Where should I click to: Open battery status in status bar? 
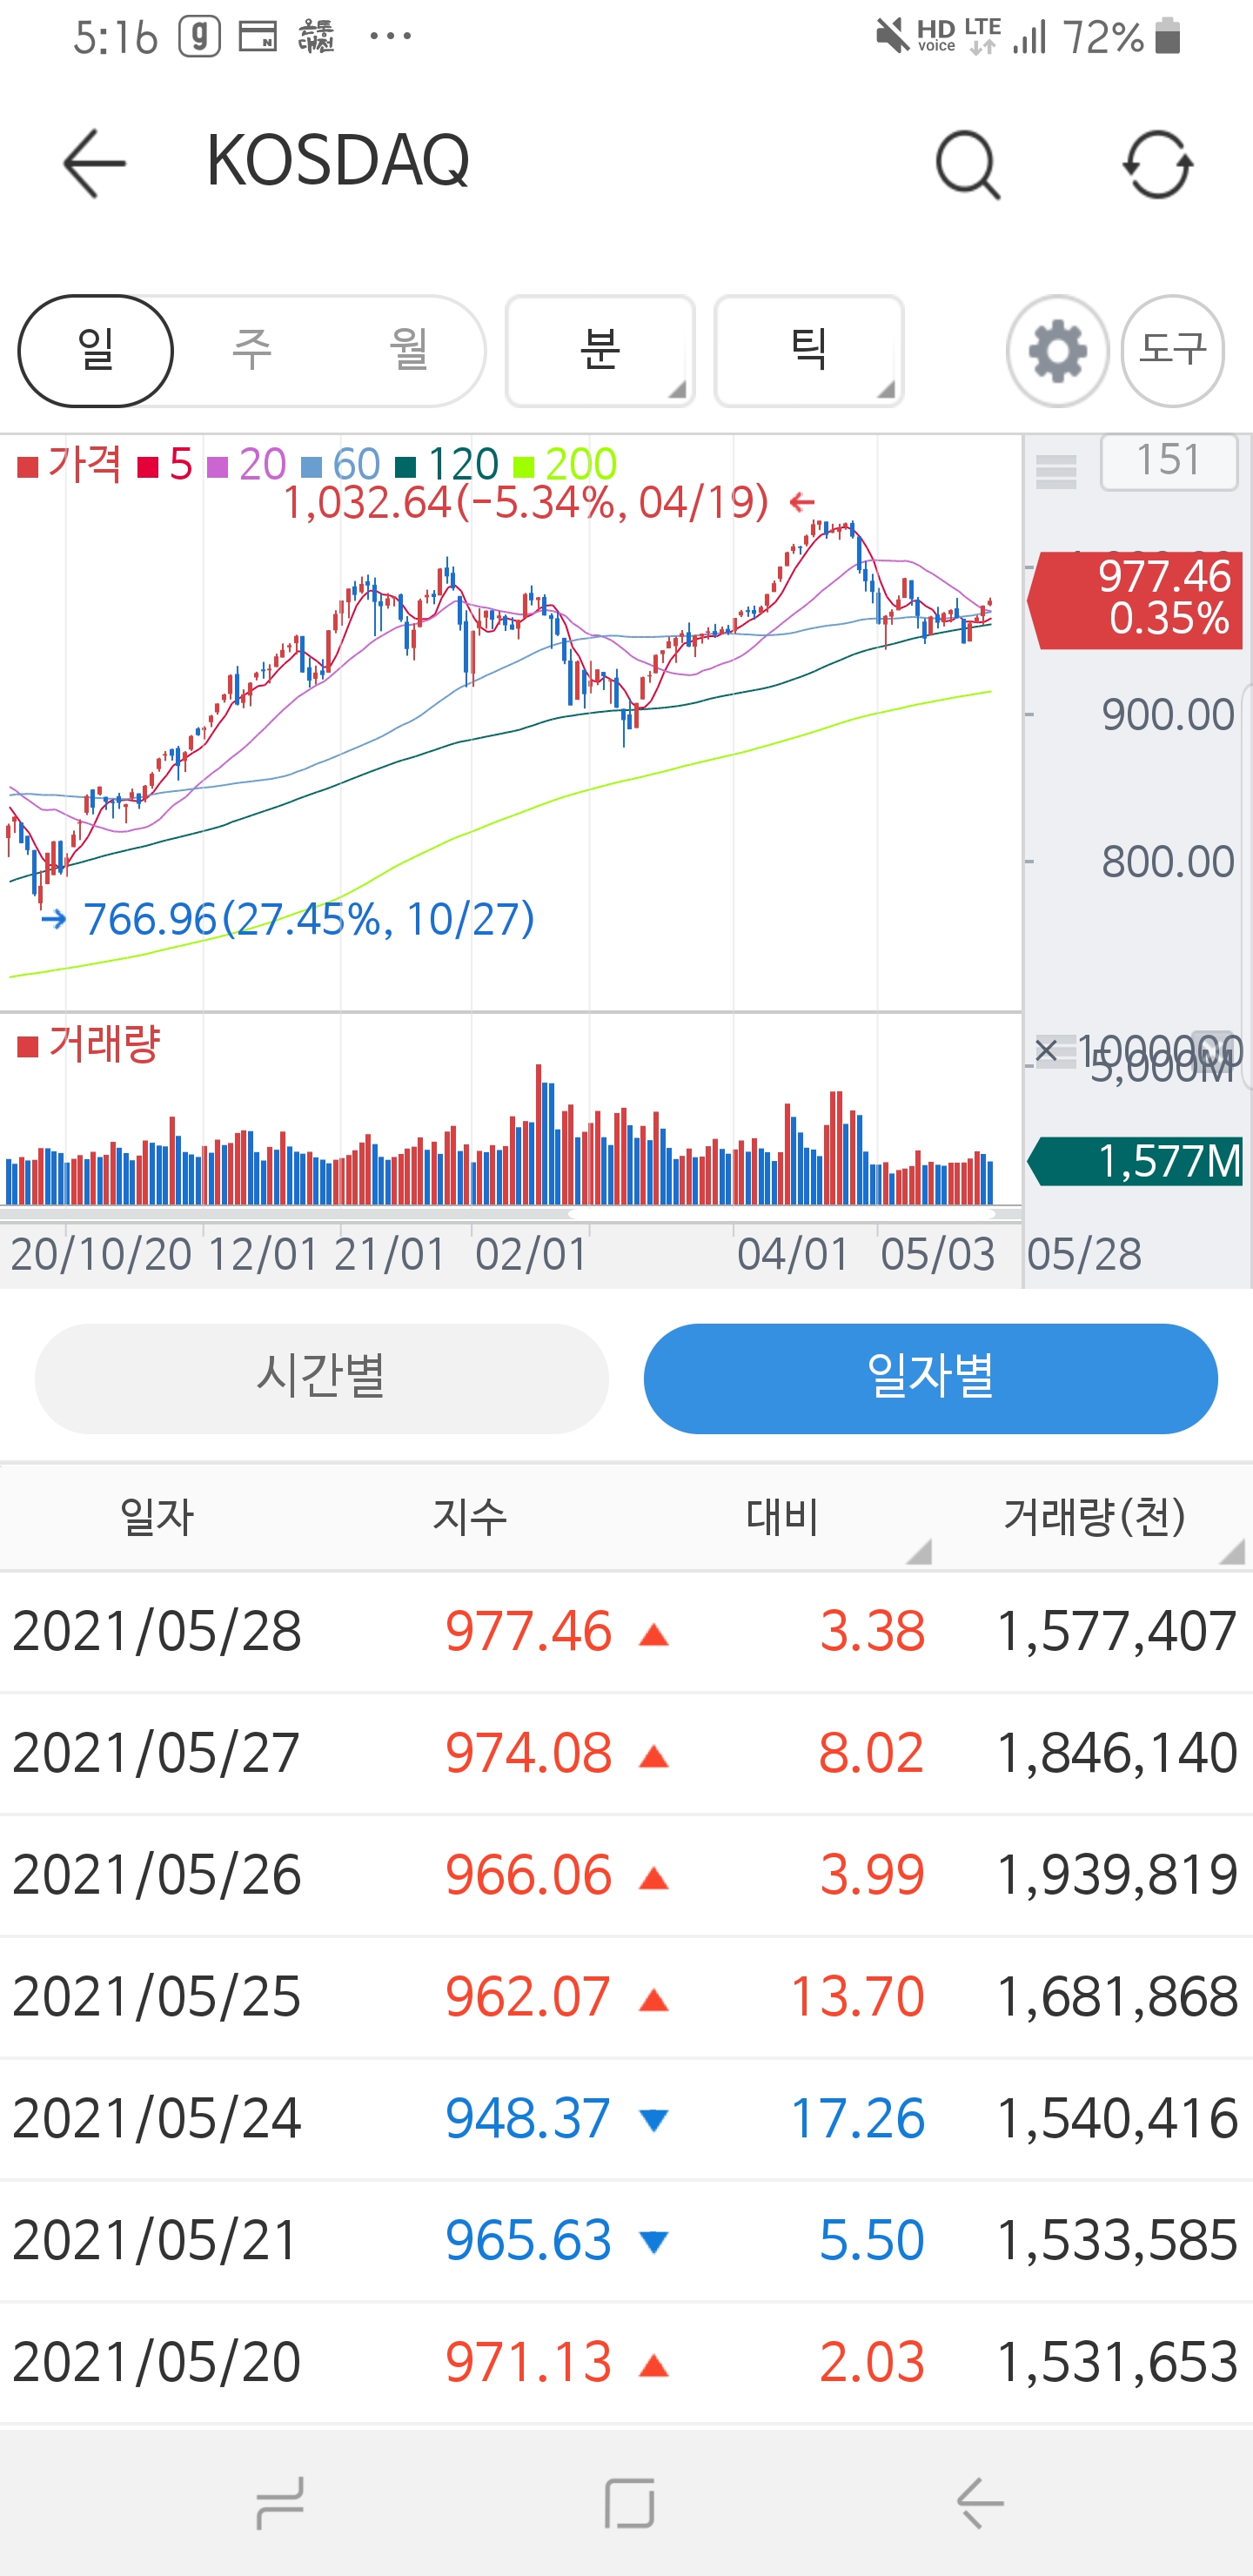(x=1167, y=37)
